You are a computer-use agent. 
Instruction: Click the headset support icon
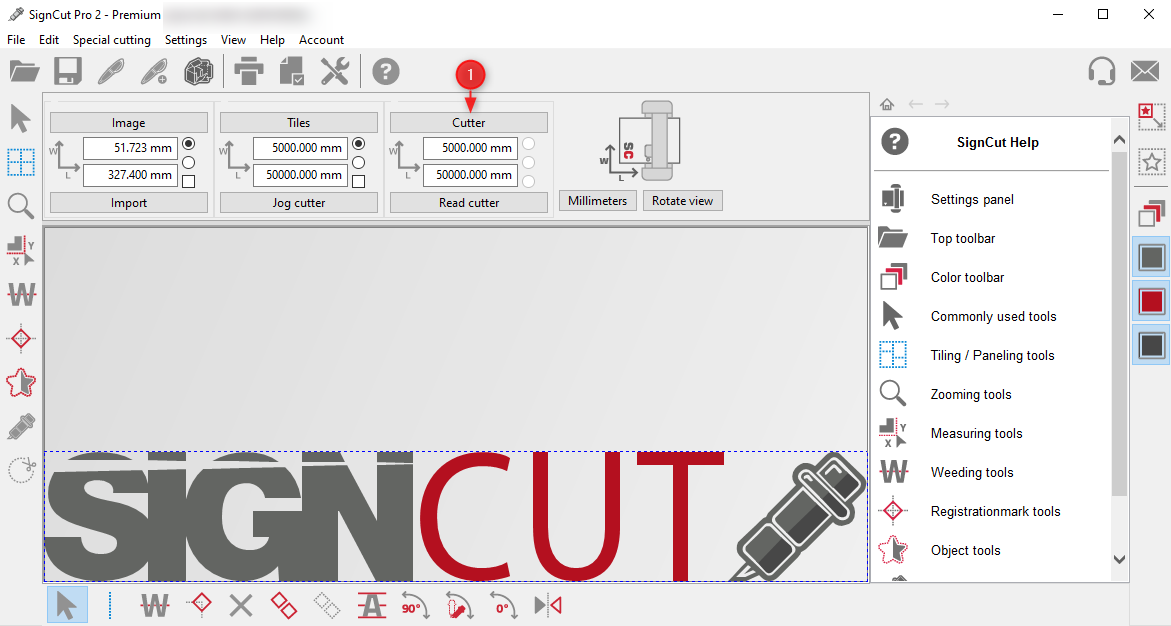point(1102,72)
